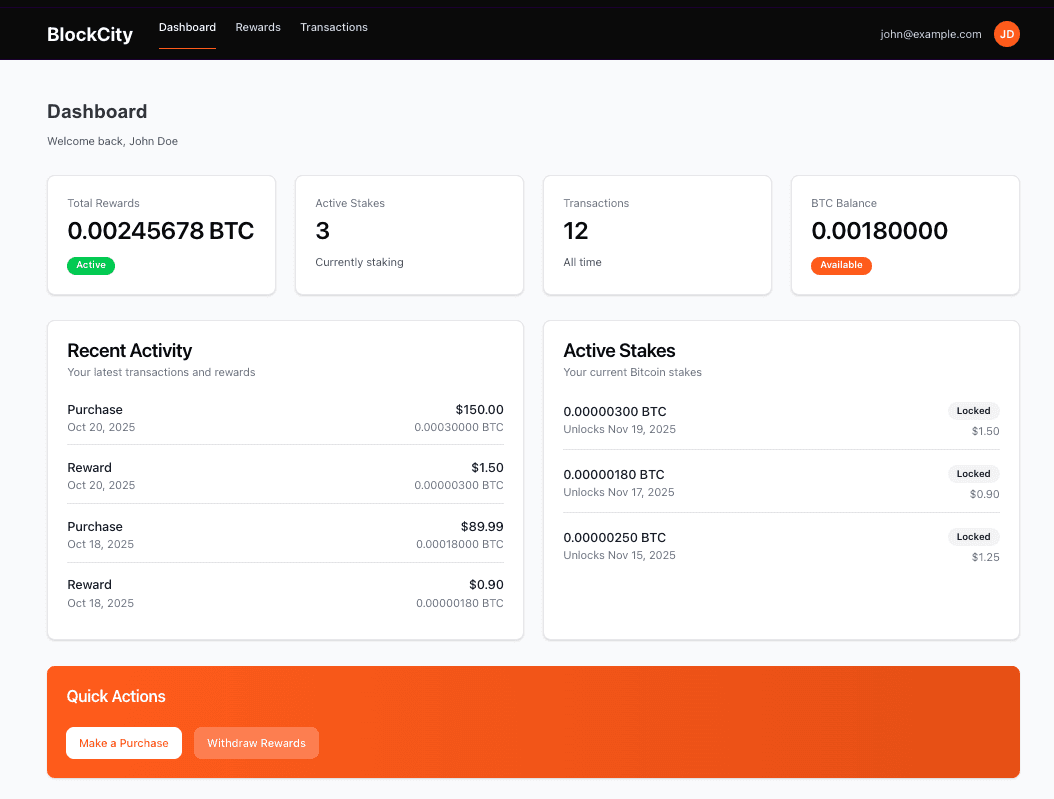Click the BlockCity logo
1054x799 pixels.
point(90,34)
